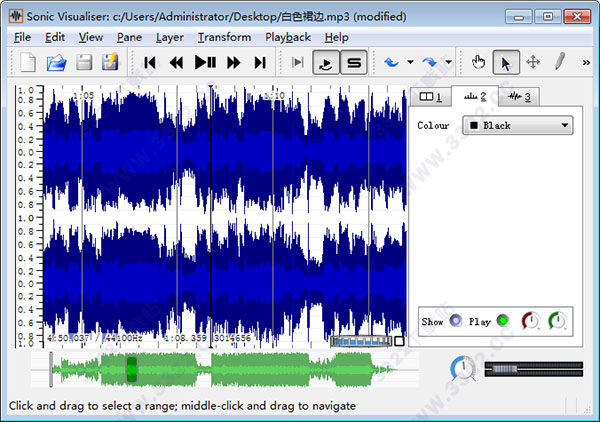The height and width of the screenshot is (422, 600).
Task: Click the blue main playback volume dial
Action: [x=463, y=369]
